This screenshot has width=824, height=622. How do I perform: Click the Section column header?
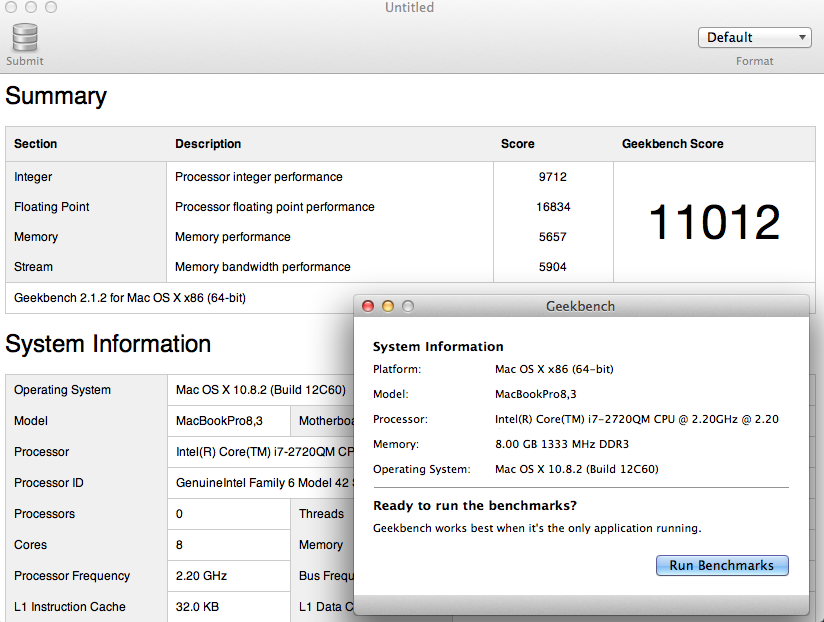pos(35,144)
